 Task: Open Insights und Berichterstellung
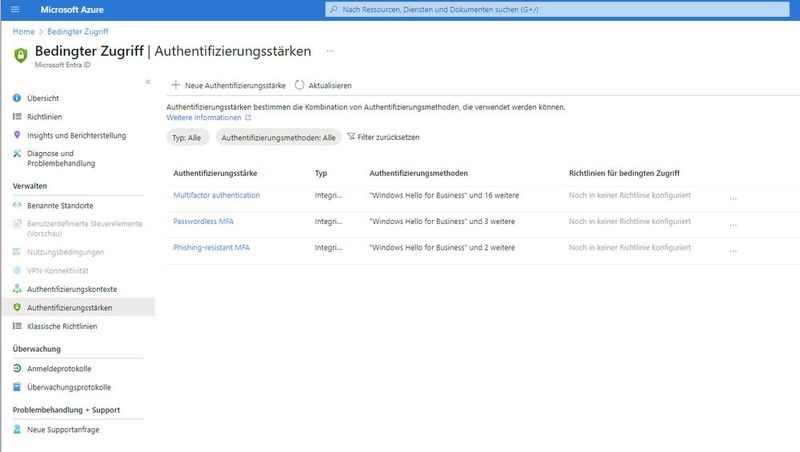[77, 135]
